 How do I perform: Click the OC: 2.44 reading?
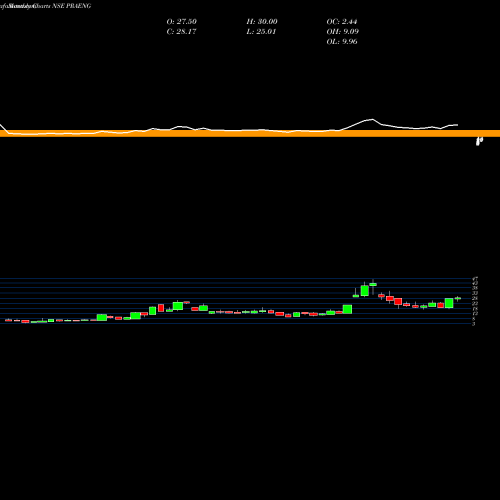[x=342, y=22]
